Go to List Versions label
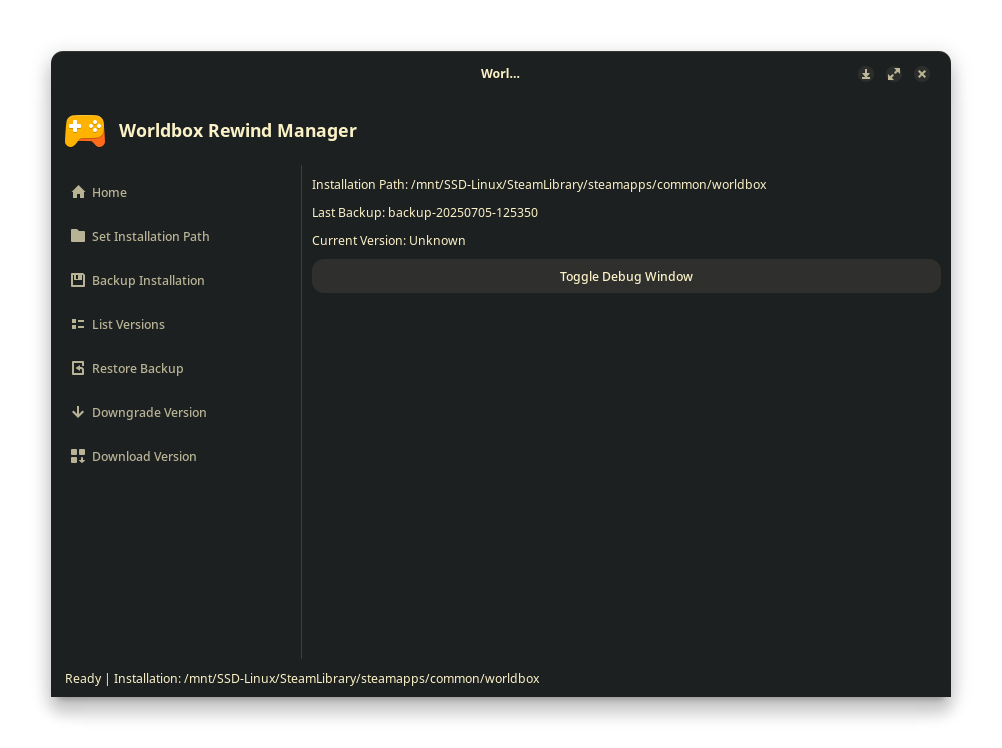The image size is (1002, 748). 128,324
